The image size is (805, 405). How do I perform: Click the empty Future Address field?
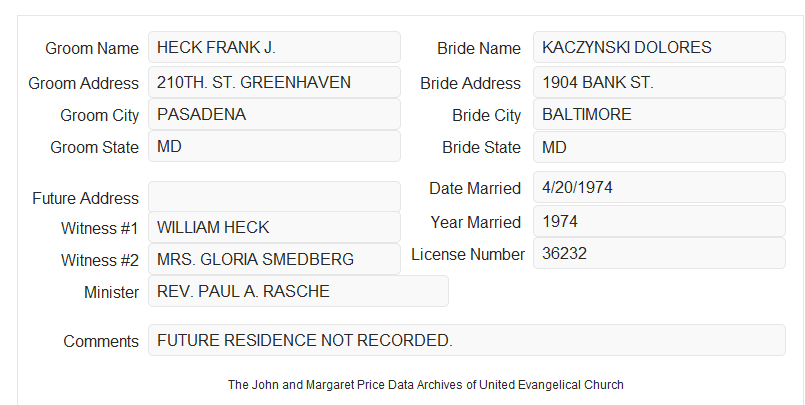[274, 197]
